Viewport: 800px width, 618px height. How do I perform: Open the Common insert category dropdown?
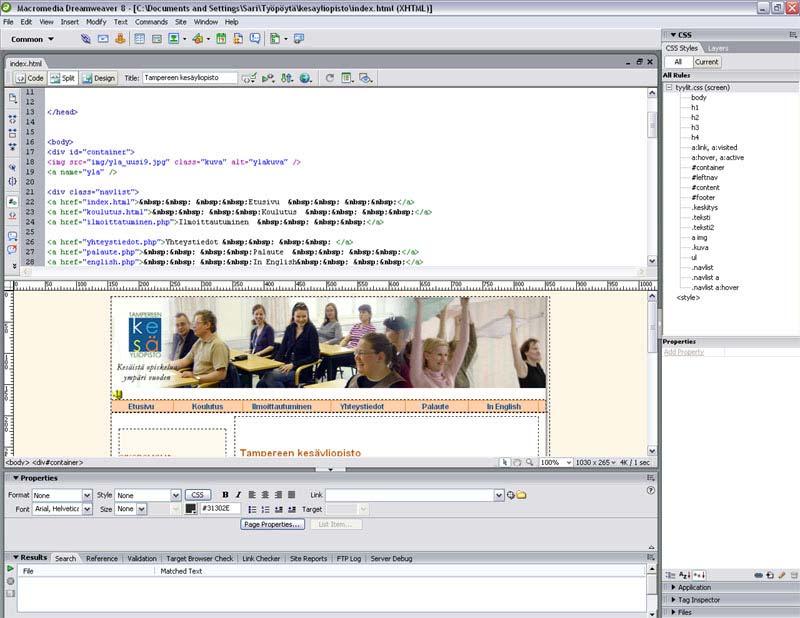click(x=33, y=39)
